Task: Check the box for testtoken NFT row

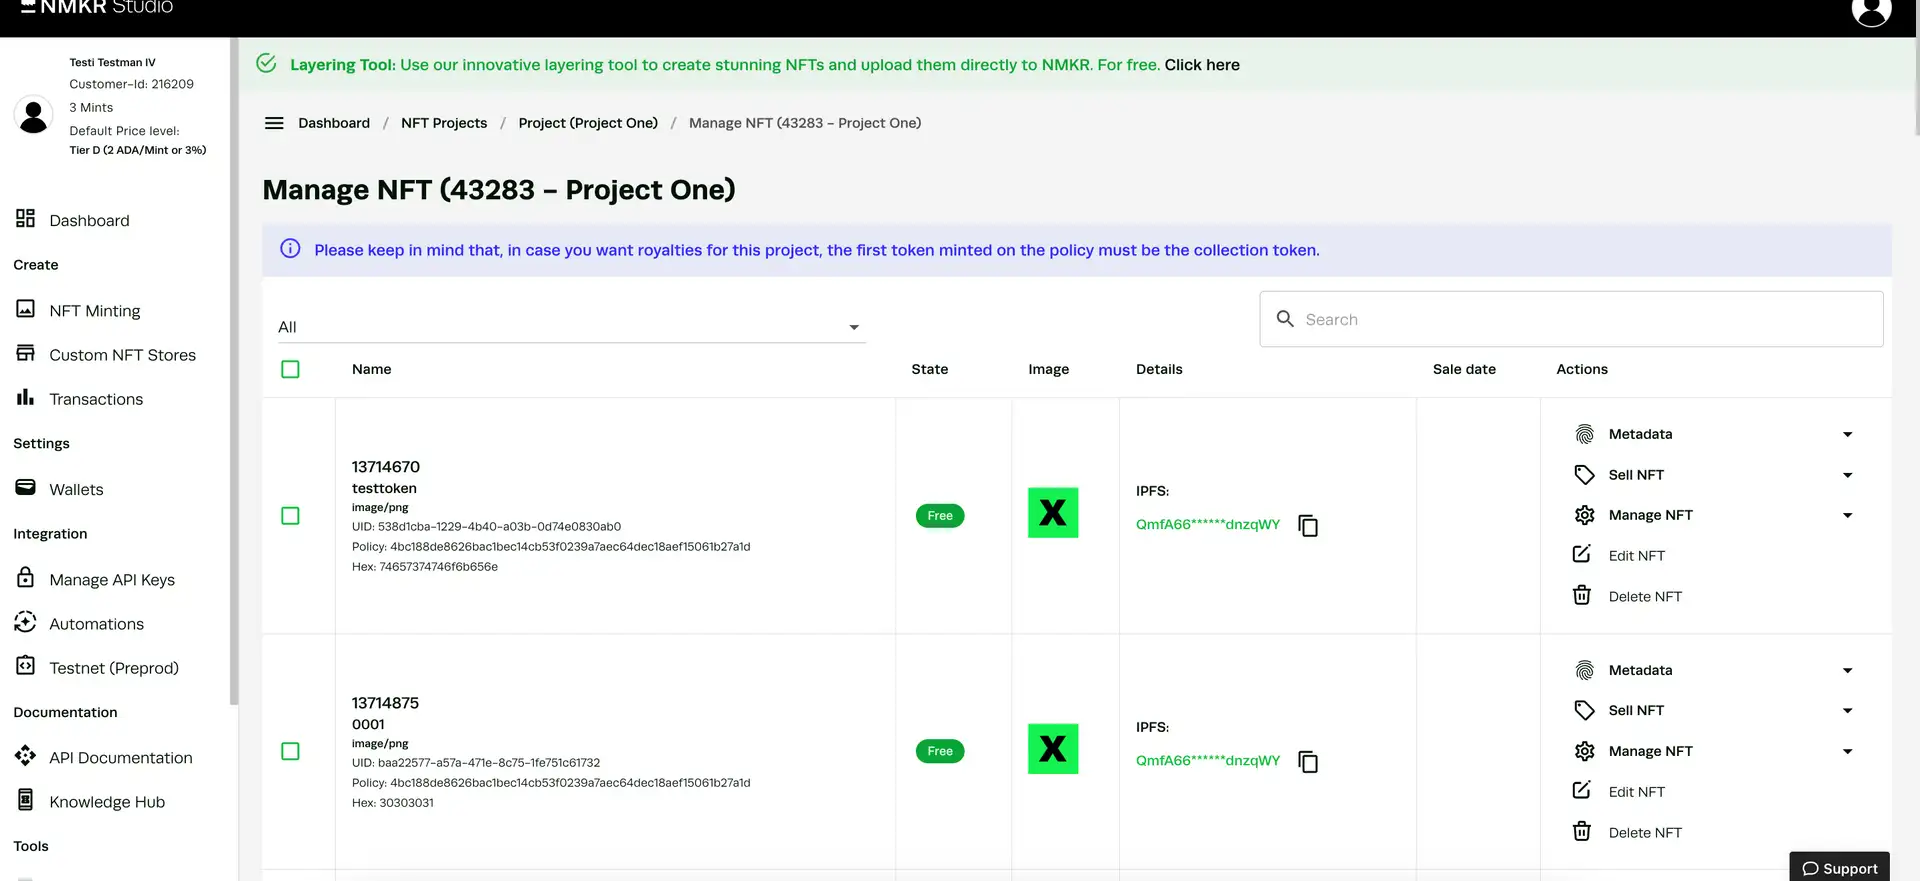Action: (290, 516)
